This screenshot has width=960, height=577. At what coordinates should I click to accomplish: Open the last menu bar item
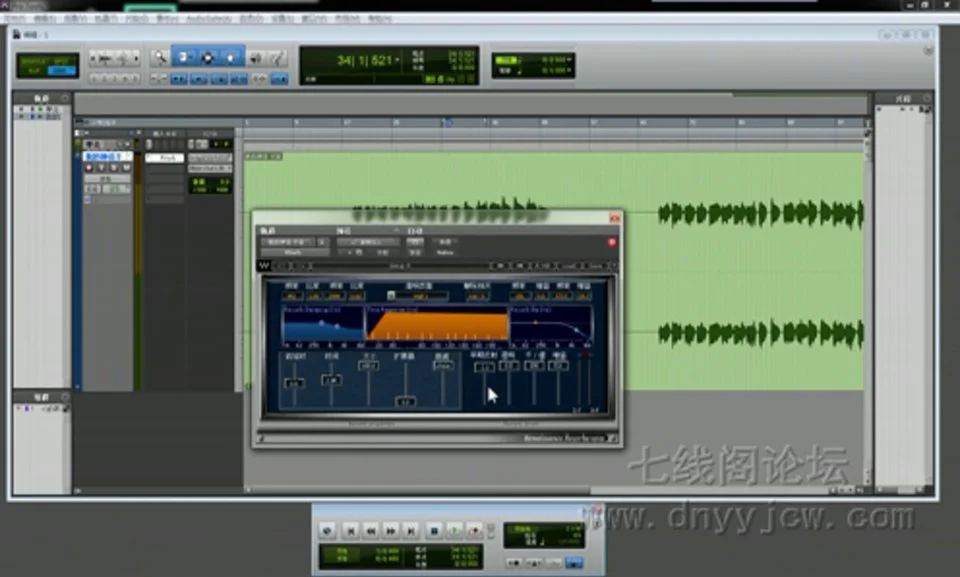380,18
